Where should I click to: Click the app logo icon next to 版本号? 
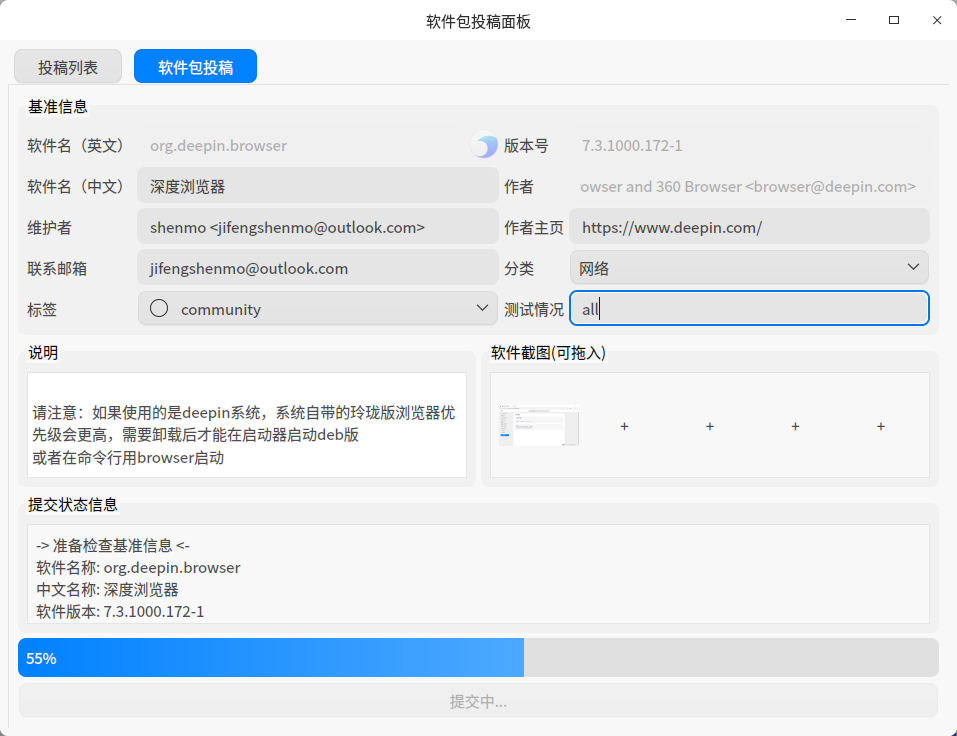485,146
